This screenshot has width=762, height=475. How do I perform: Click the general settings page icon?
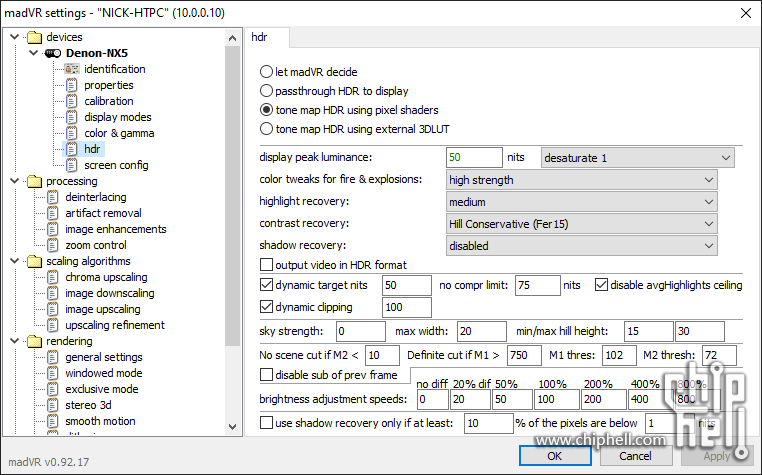tap(52, 357)
